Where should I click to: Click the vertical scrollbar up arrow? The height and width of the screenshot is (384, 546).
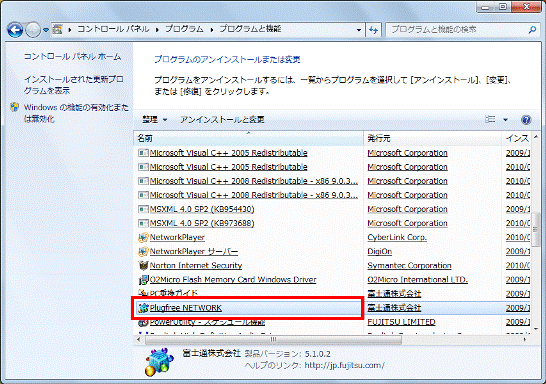pyautogui.click(x=536, y=137)
